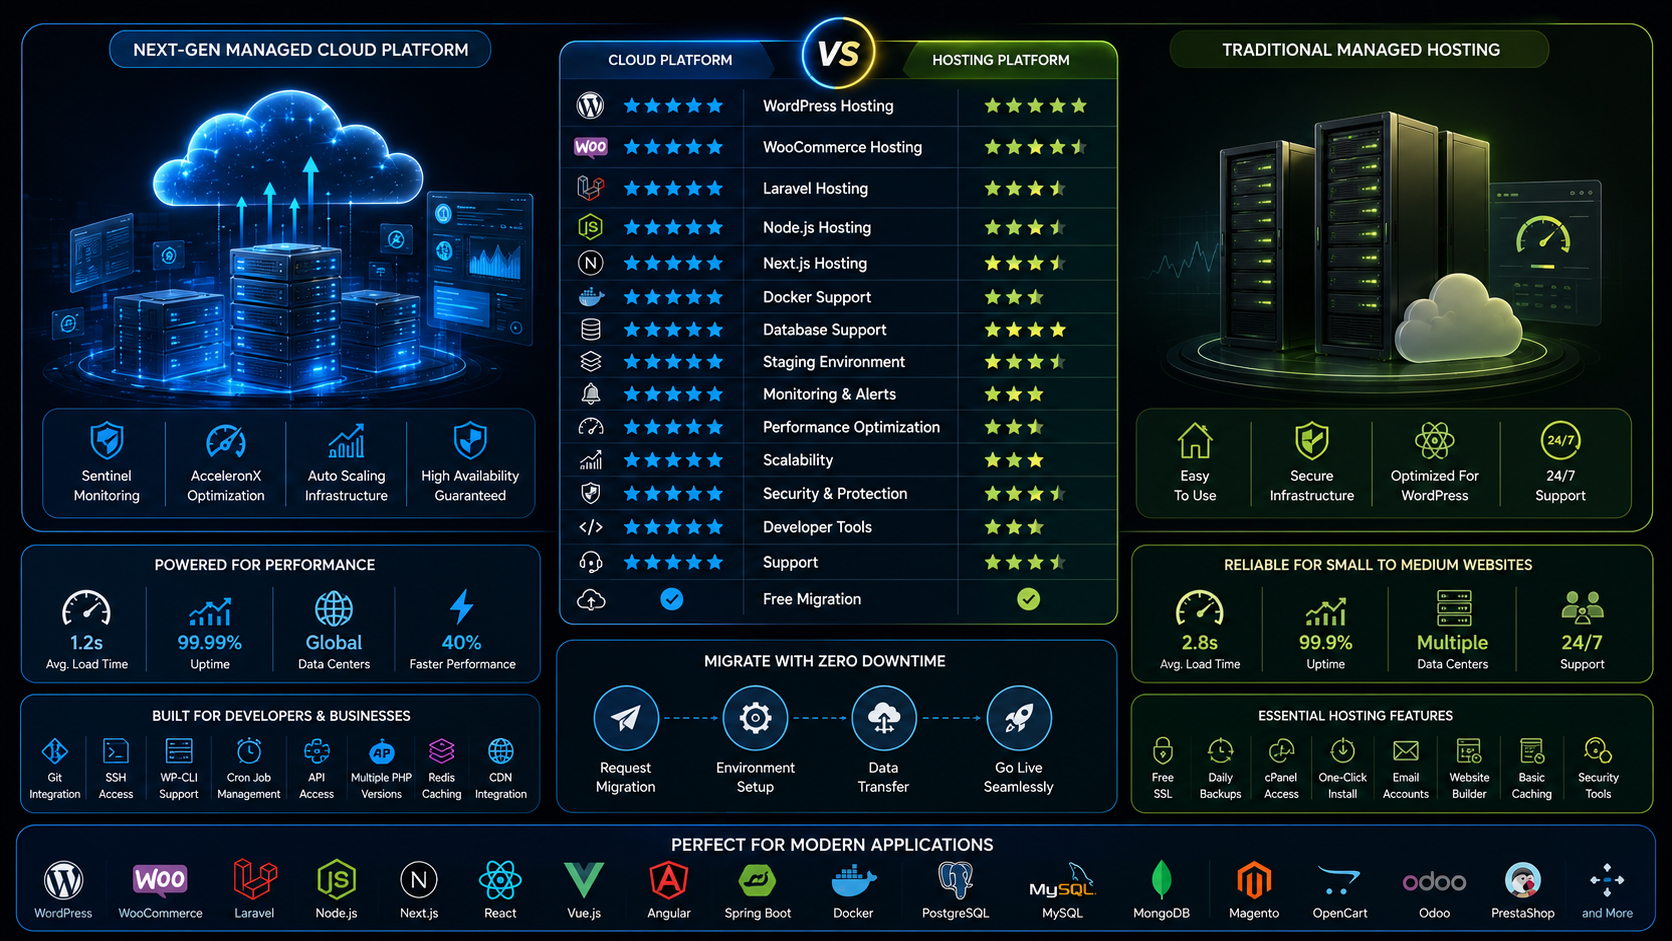The width and height of the screenshot is (1672, 941).
Task: Click the WP-CLI Support icon
Action: pyautogui.click(x=179, y=750)
